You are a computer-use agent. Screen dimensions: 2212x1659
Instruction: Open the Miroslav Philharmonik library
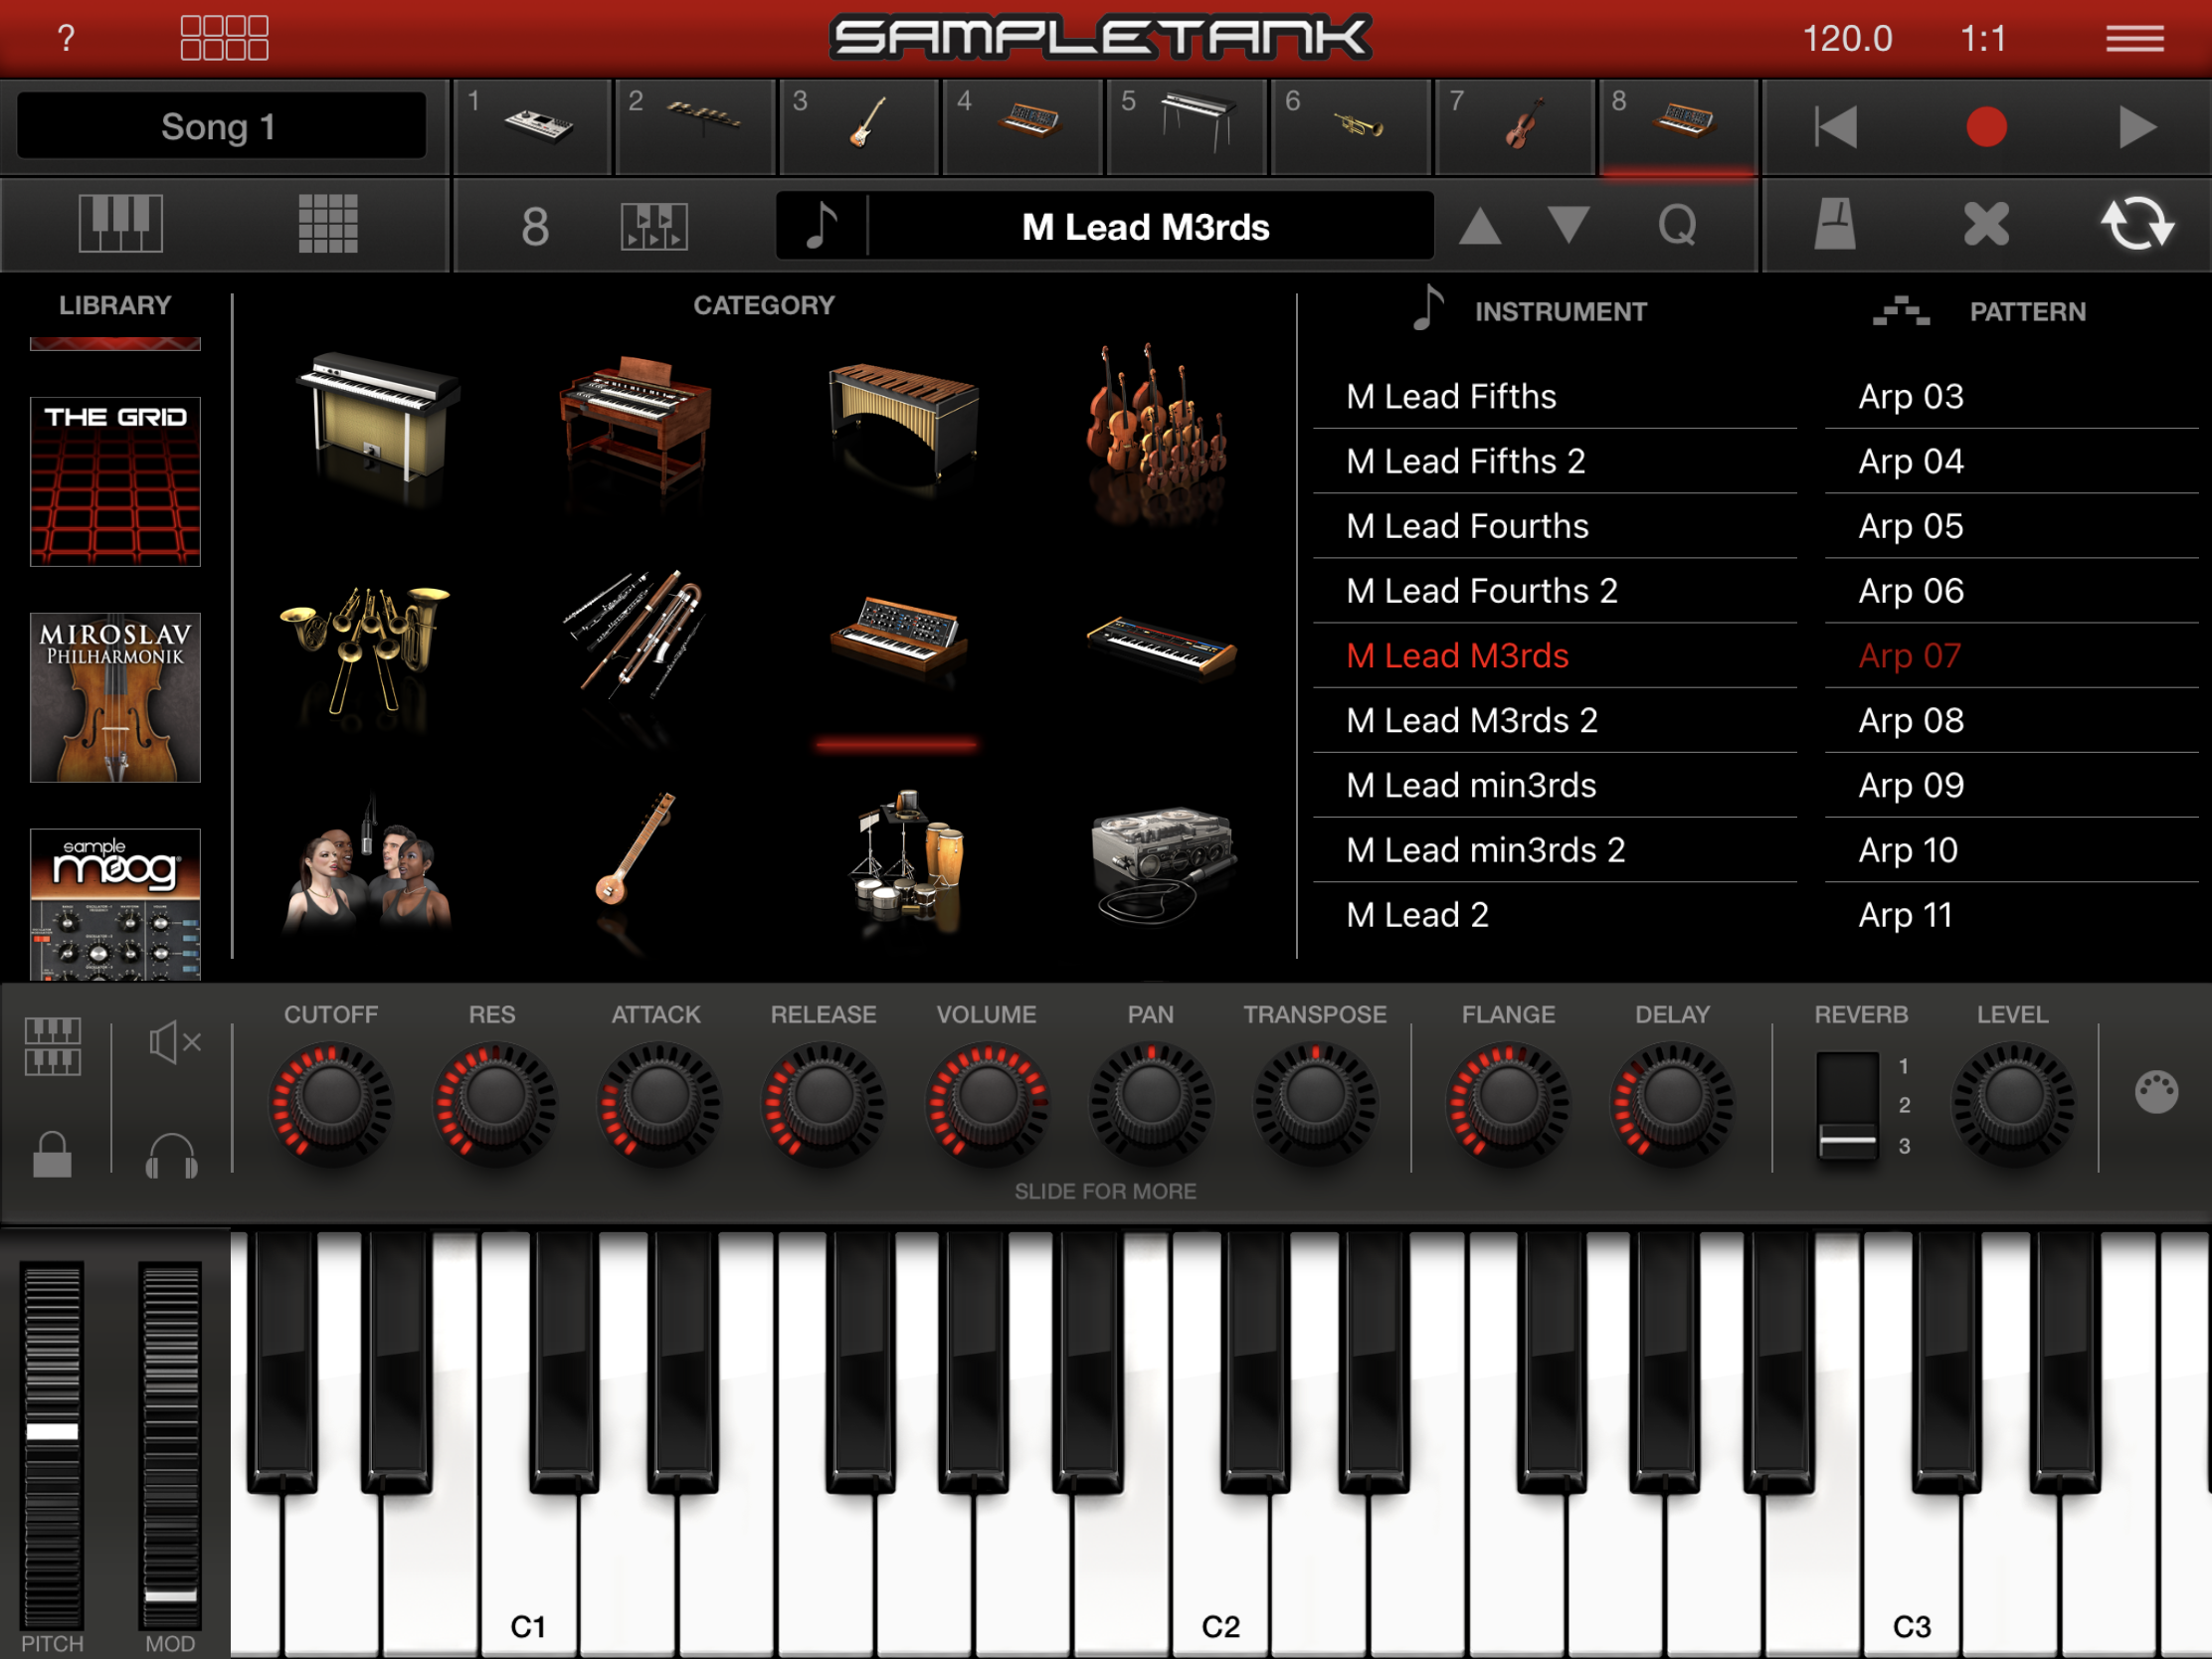(x=115, y=697)
